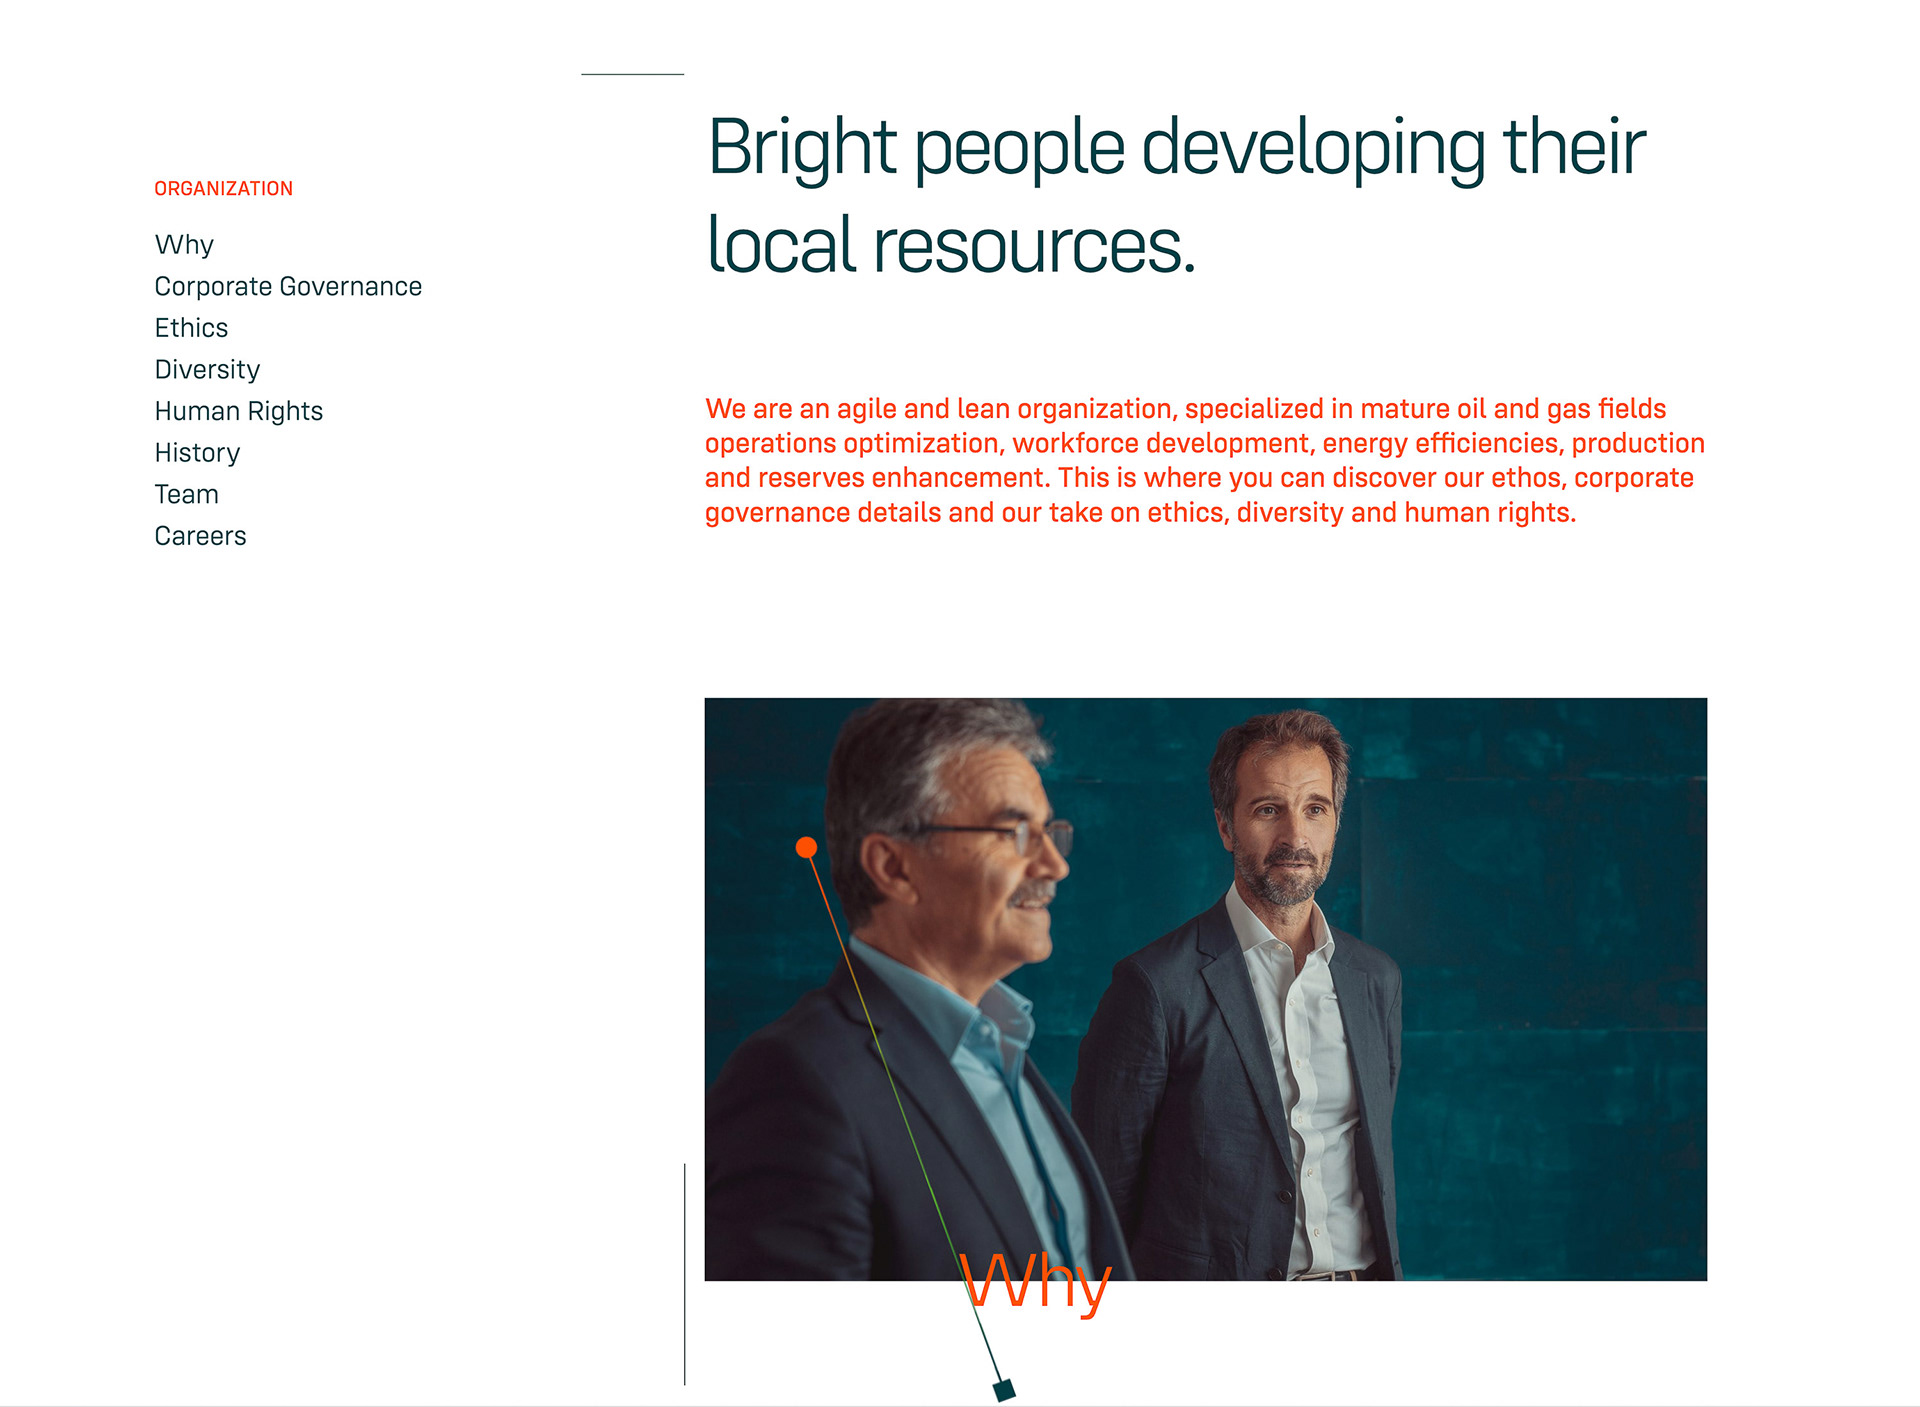The image size is (1920, 1407).
Task: Go to Corporate Governance section
Action: click(x=288, y=287)
